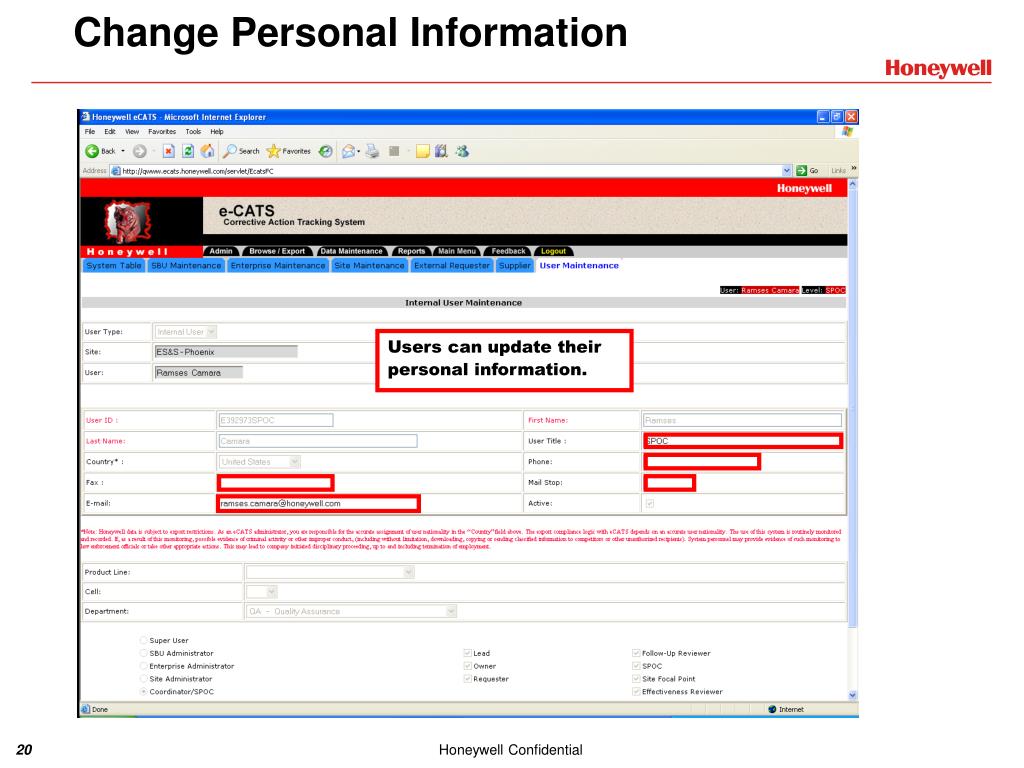Image resolution: width=1024 pixels, height=768 pixels.
Task: Select the Coordinator/SPOC radio button
Action: pos(144,692)
